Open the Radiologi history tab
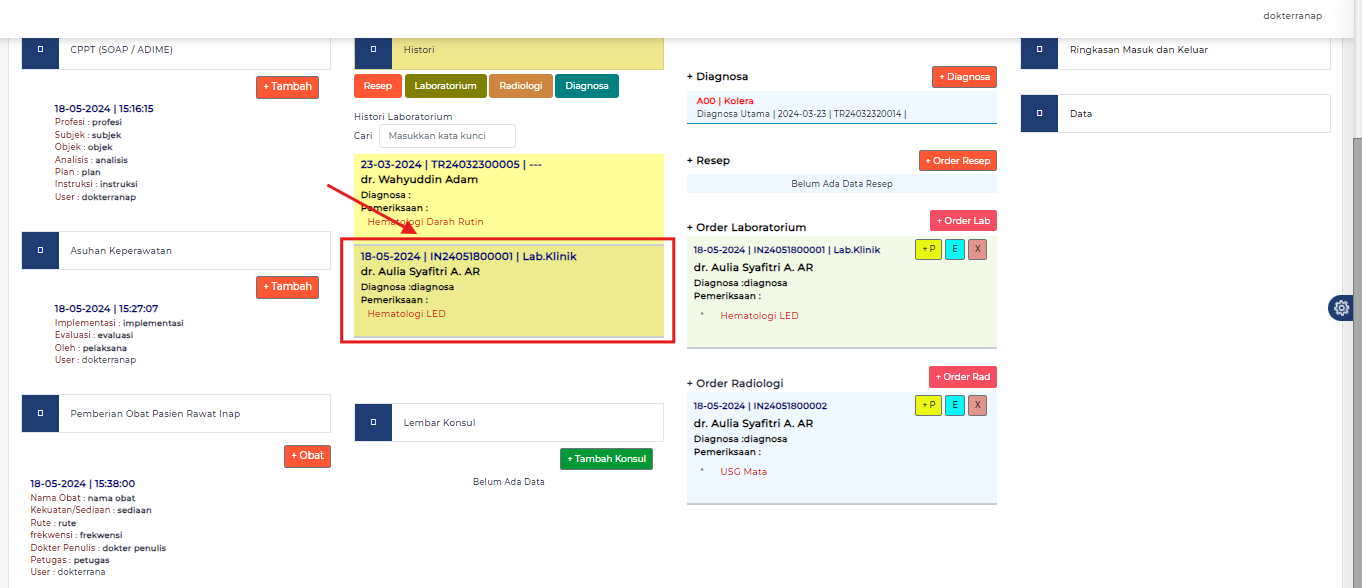This screenshot has height=588, width=1362. pyautogui.click(x=520, y=86)
